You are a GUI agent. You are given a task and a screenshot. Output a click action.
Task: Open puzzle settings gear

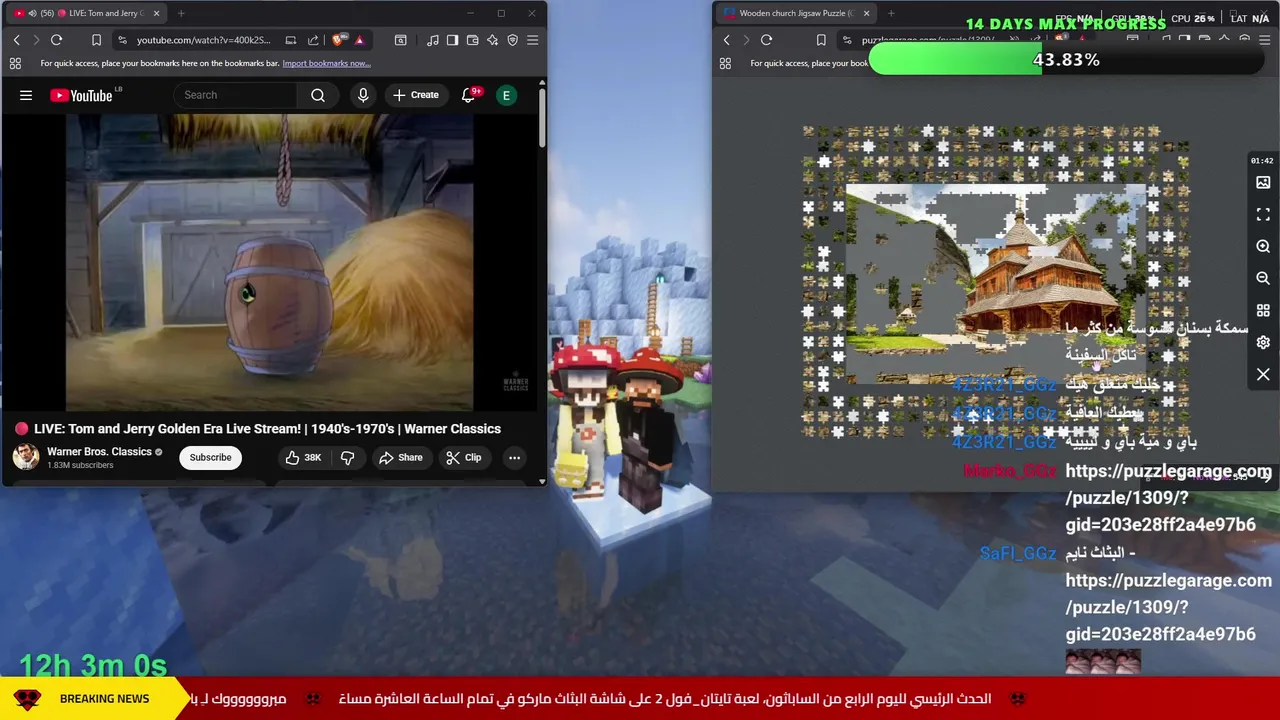(1263, 342)
